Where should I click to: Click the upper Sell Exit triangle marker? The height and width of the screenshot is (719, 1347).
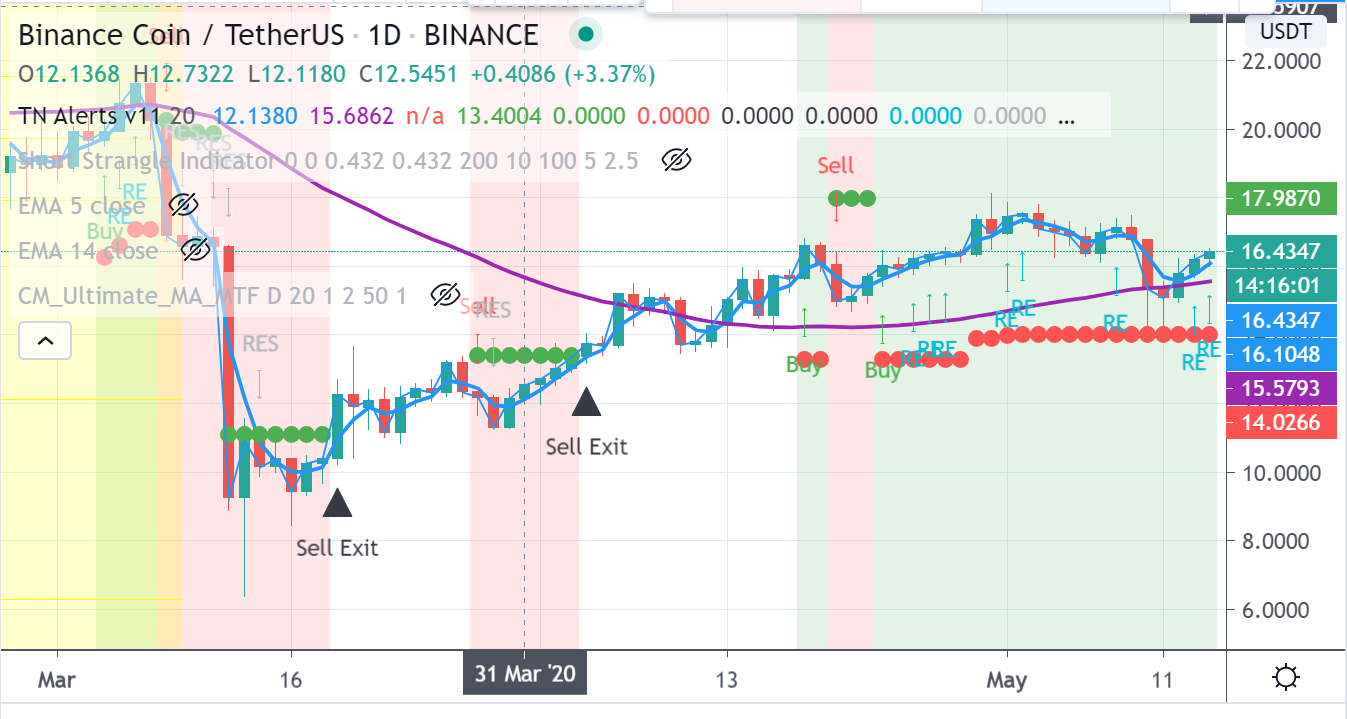click(x=586, y=402)
